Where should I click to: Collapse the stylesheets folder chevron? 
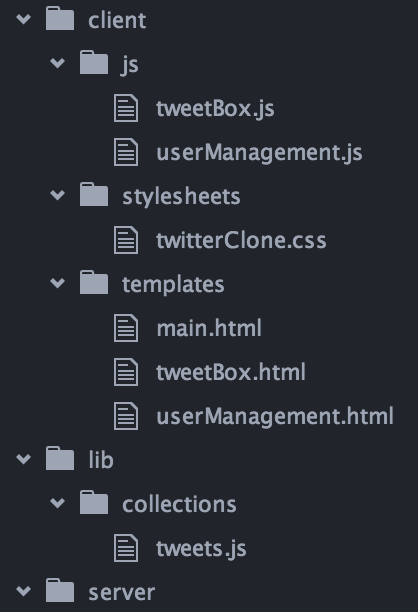58,195
